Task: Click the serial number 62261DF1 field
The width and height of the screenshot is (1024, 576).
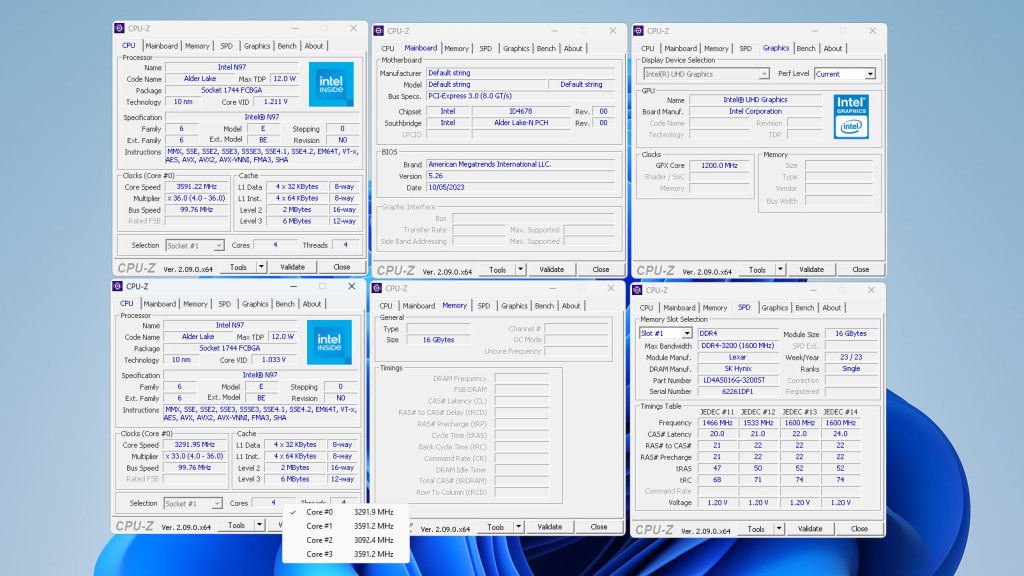Action: click(x=737, y=391)
